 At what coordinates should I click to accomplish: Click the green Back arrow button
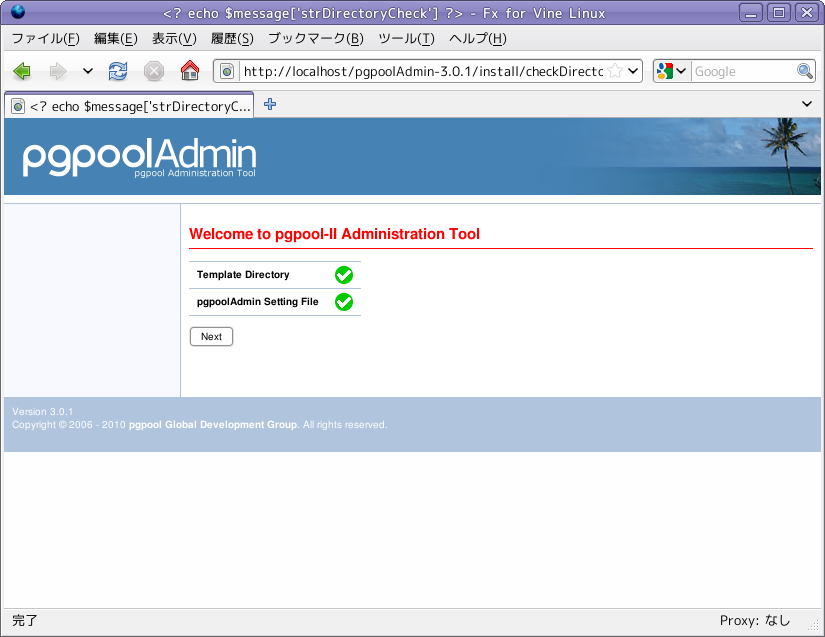click(x=22, y=71)
